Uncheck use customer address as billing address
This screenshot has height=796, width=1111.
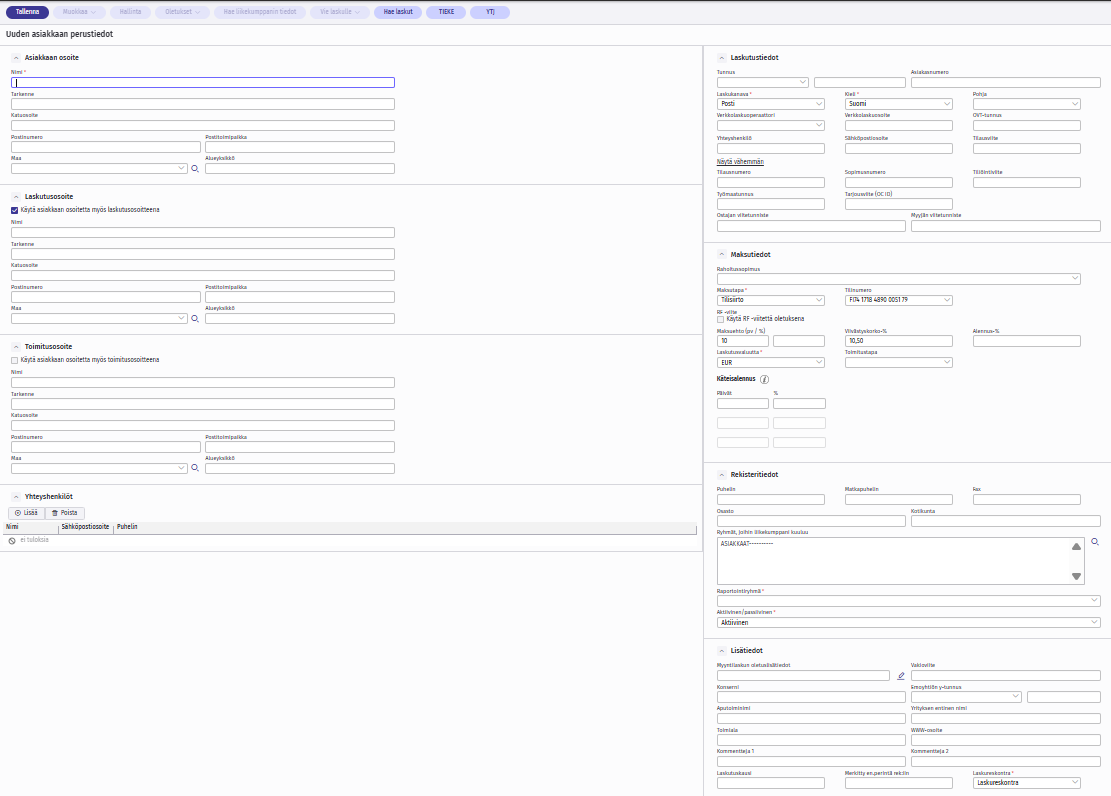pyautogui.click(x=14, y=210)
